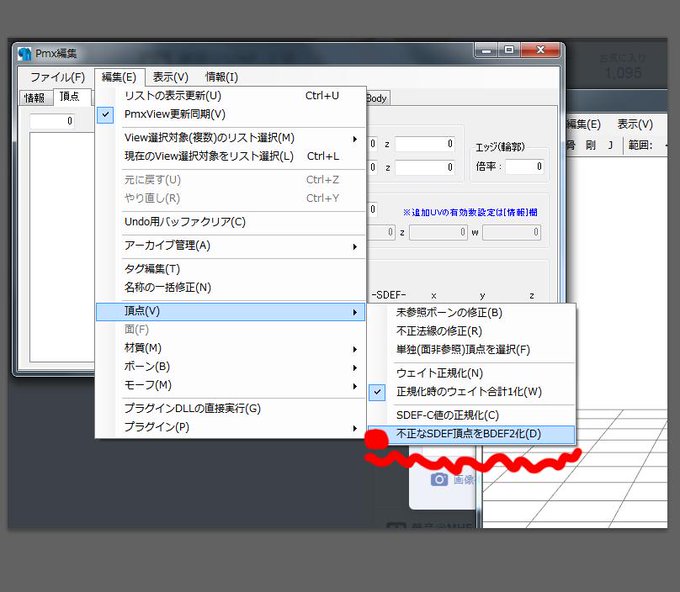Screen dimensions: 680x592
Task: Open the 編集(E) menu in Pmx編集
Action: (119, 77)
